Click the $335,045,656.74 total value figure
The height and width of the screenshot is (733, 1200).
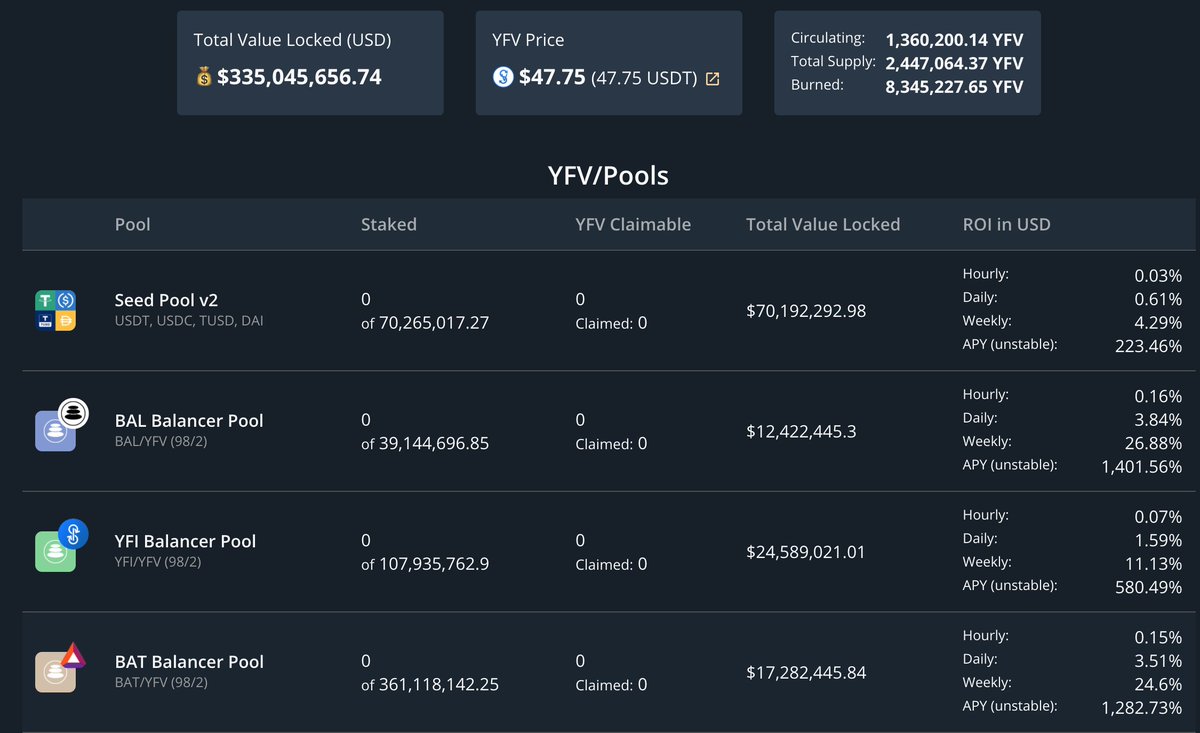coord(299,77)
